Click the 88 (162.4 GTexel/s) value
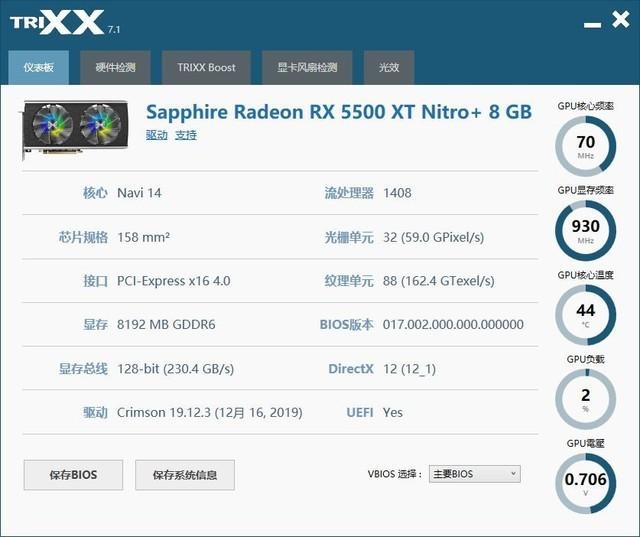Viewport: 640px width, 537px height. click(x=439, y=281)
